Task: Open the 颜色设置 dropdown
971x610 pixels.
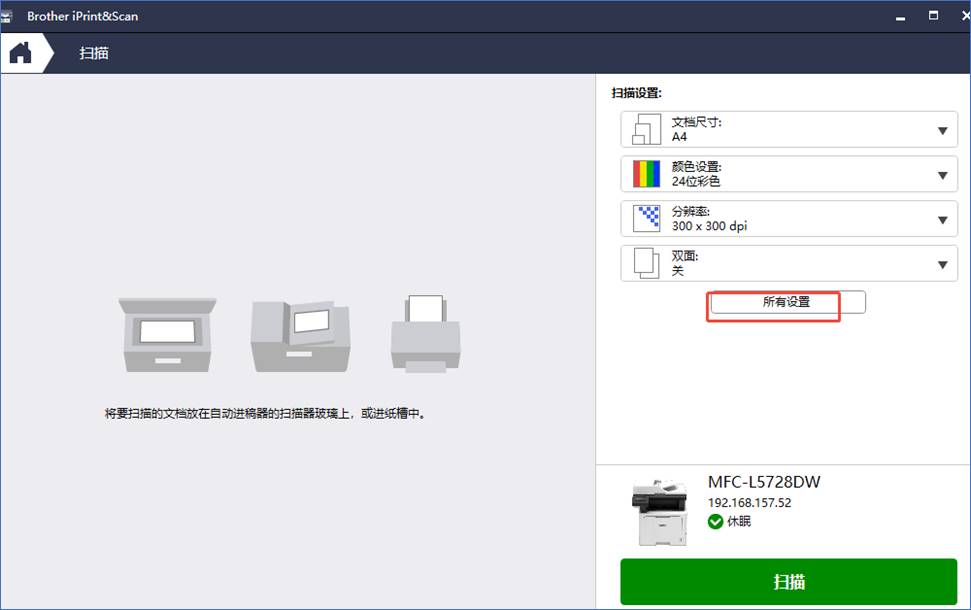Action: [x=940, y=174]
